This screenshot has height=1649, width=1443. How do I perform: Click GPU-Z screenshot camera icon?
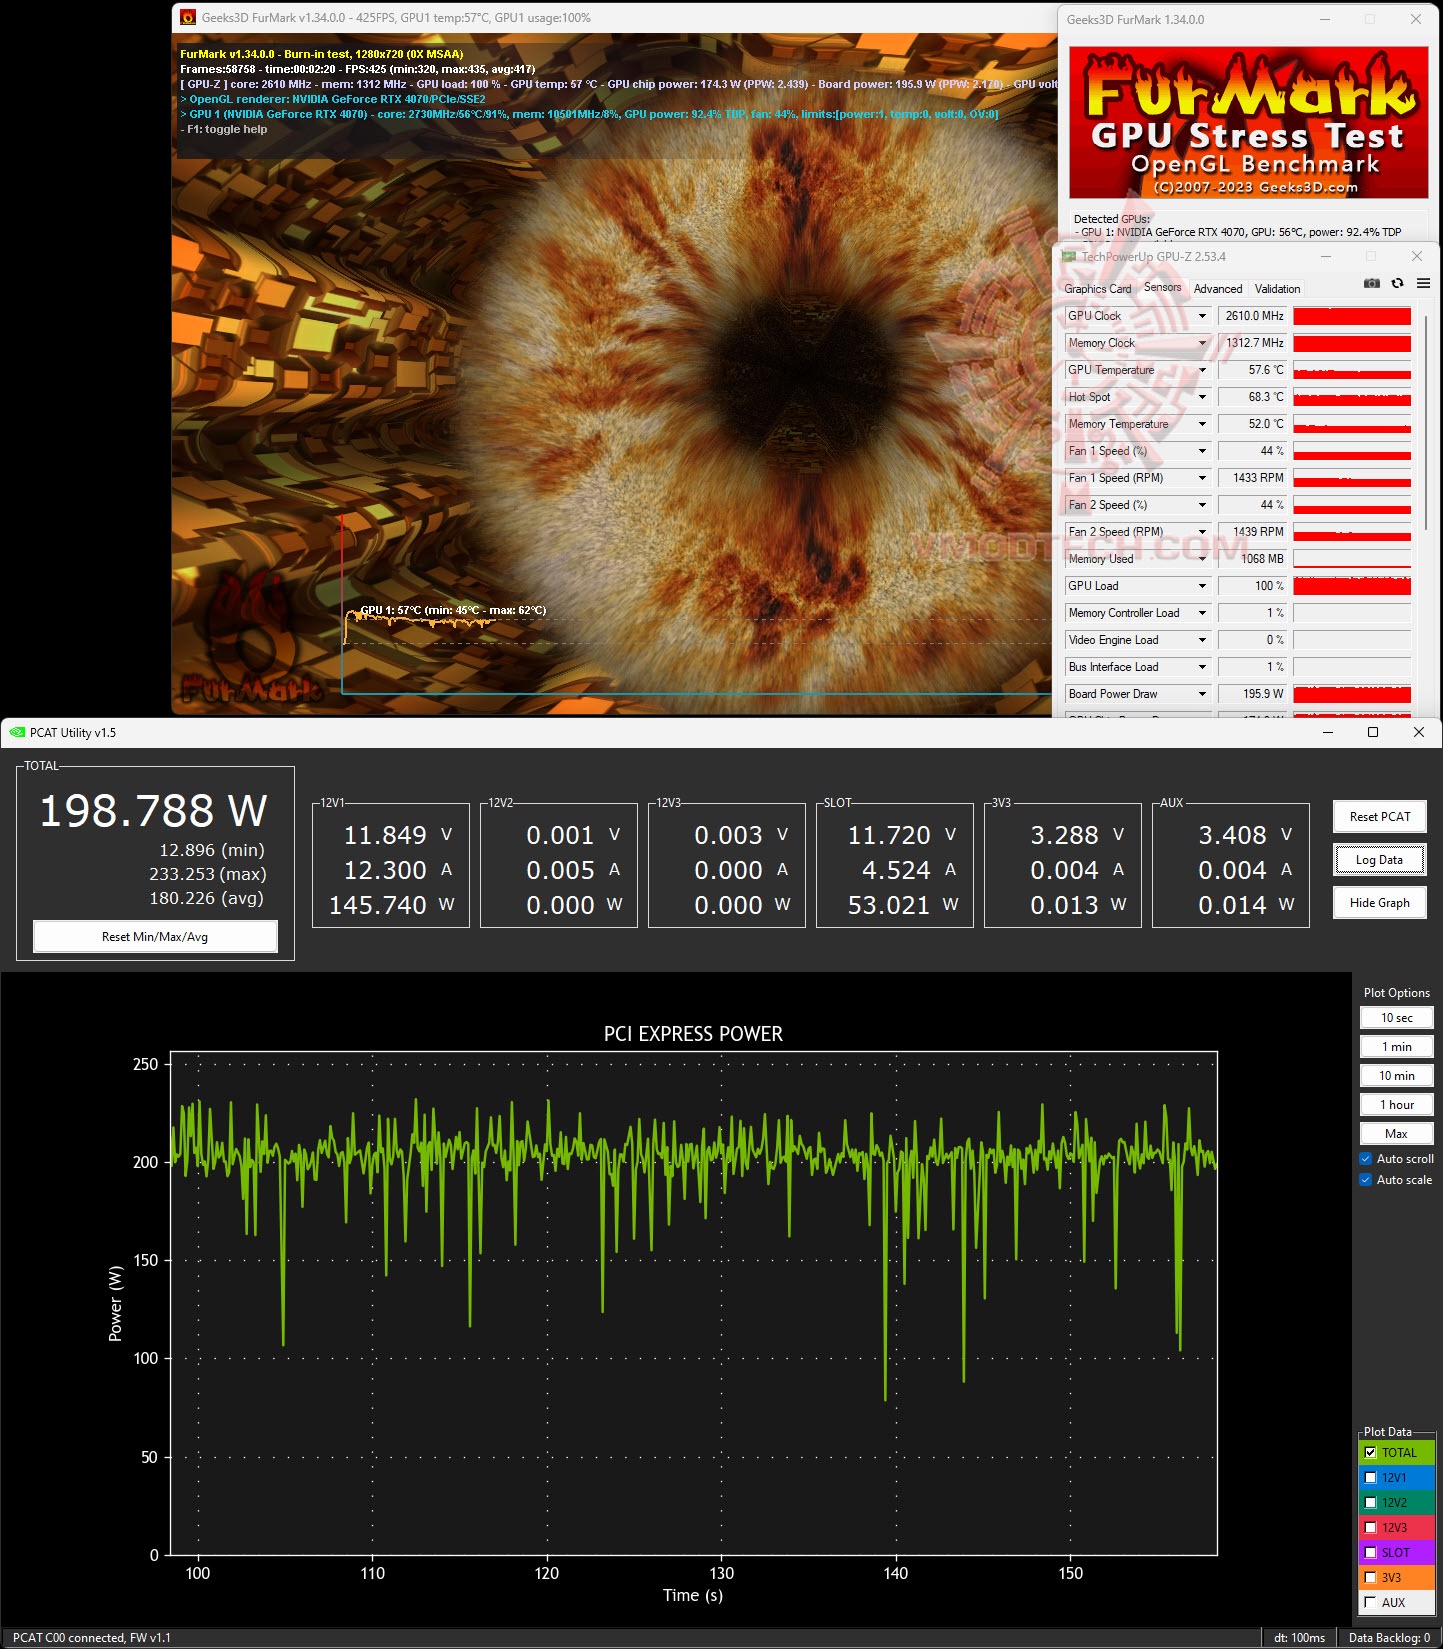tap(1372, 284)
